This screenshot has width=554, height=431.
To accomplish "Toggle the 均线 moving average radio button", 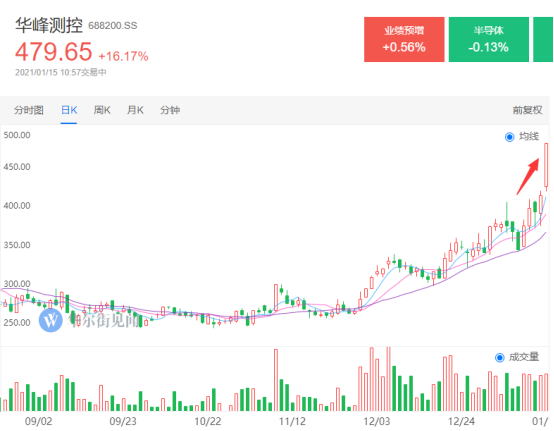I will [509, 137].
